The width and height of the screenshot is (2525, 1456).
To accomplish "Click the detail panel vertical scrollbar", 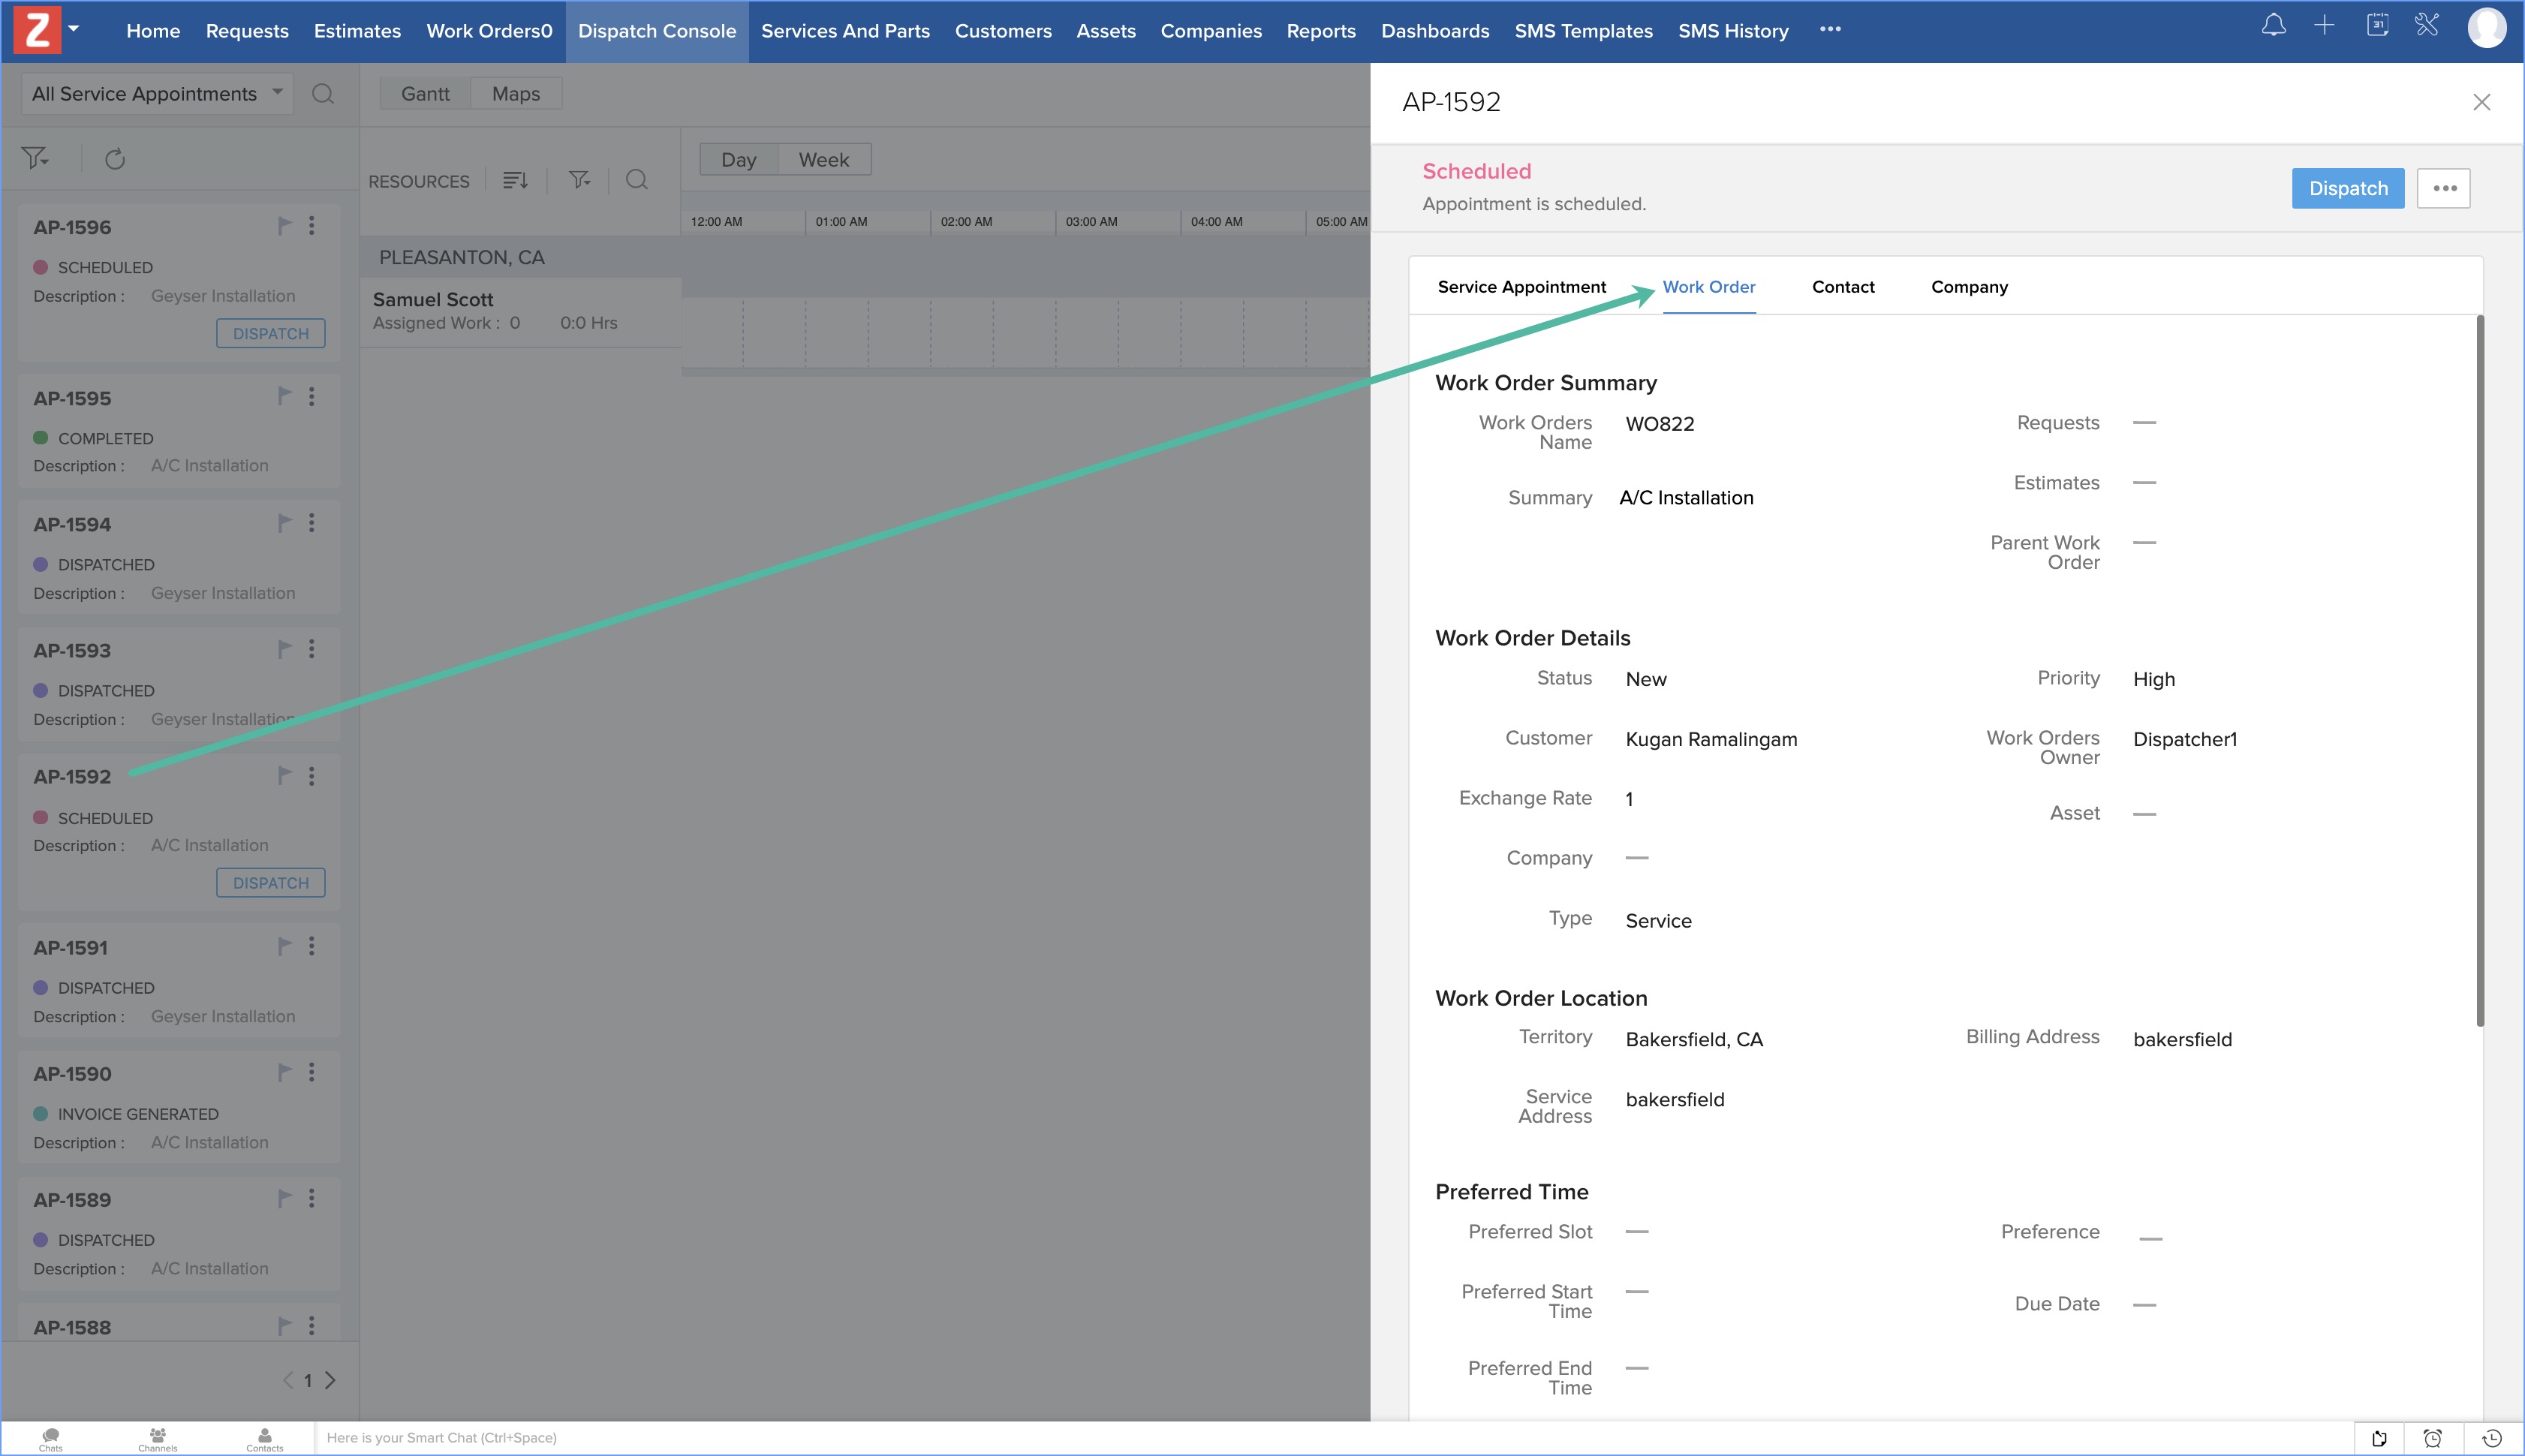I will (x=2479, y=670).
